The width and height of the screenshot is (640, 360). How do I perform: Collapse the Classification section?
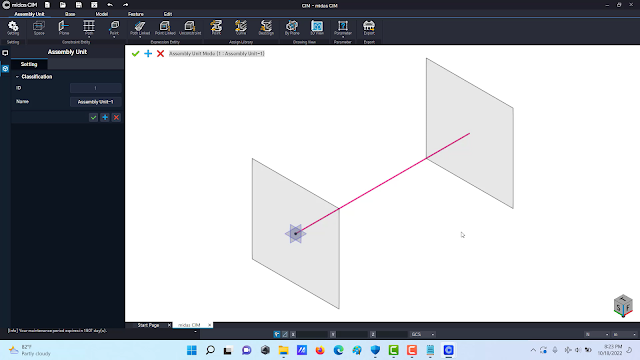tap(17, 77)
